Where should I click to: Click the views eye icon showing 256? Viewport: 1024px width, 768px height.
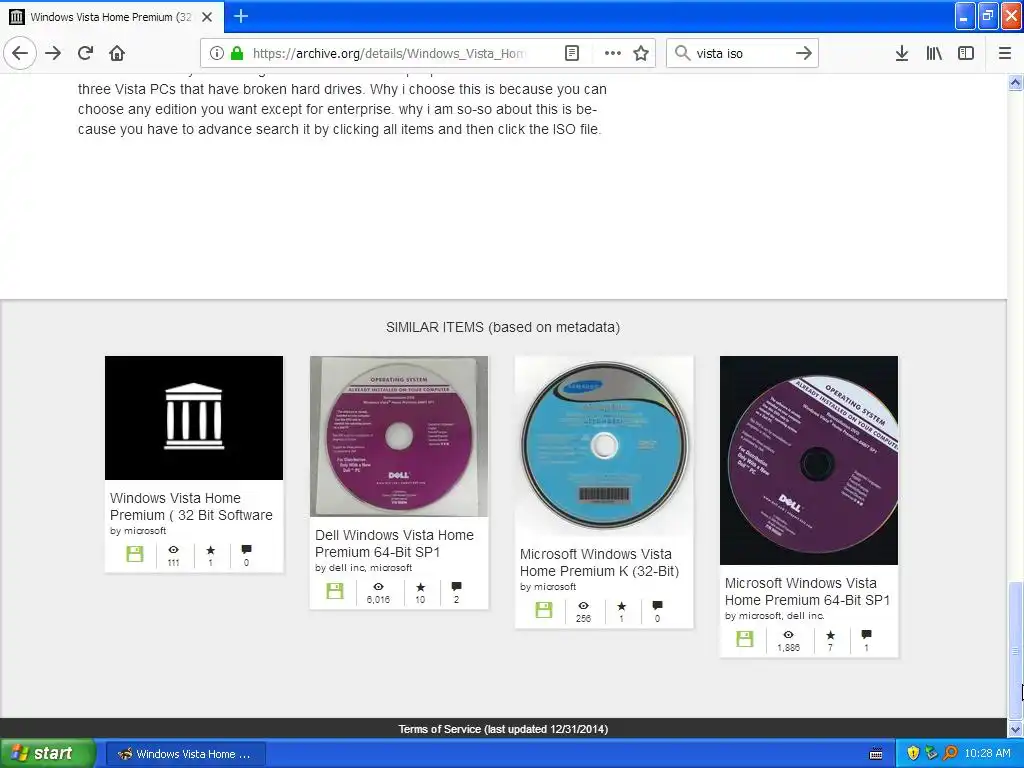coord(583,606)
